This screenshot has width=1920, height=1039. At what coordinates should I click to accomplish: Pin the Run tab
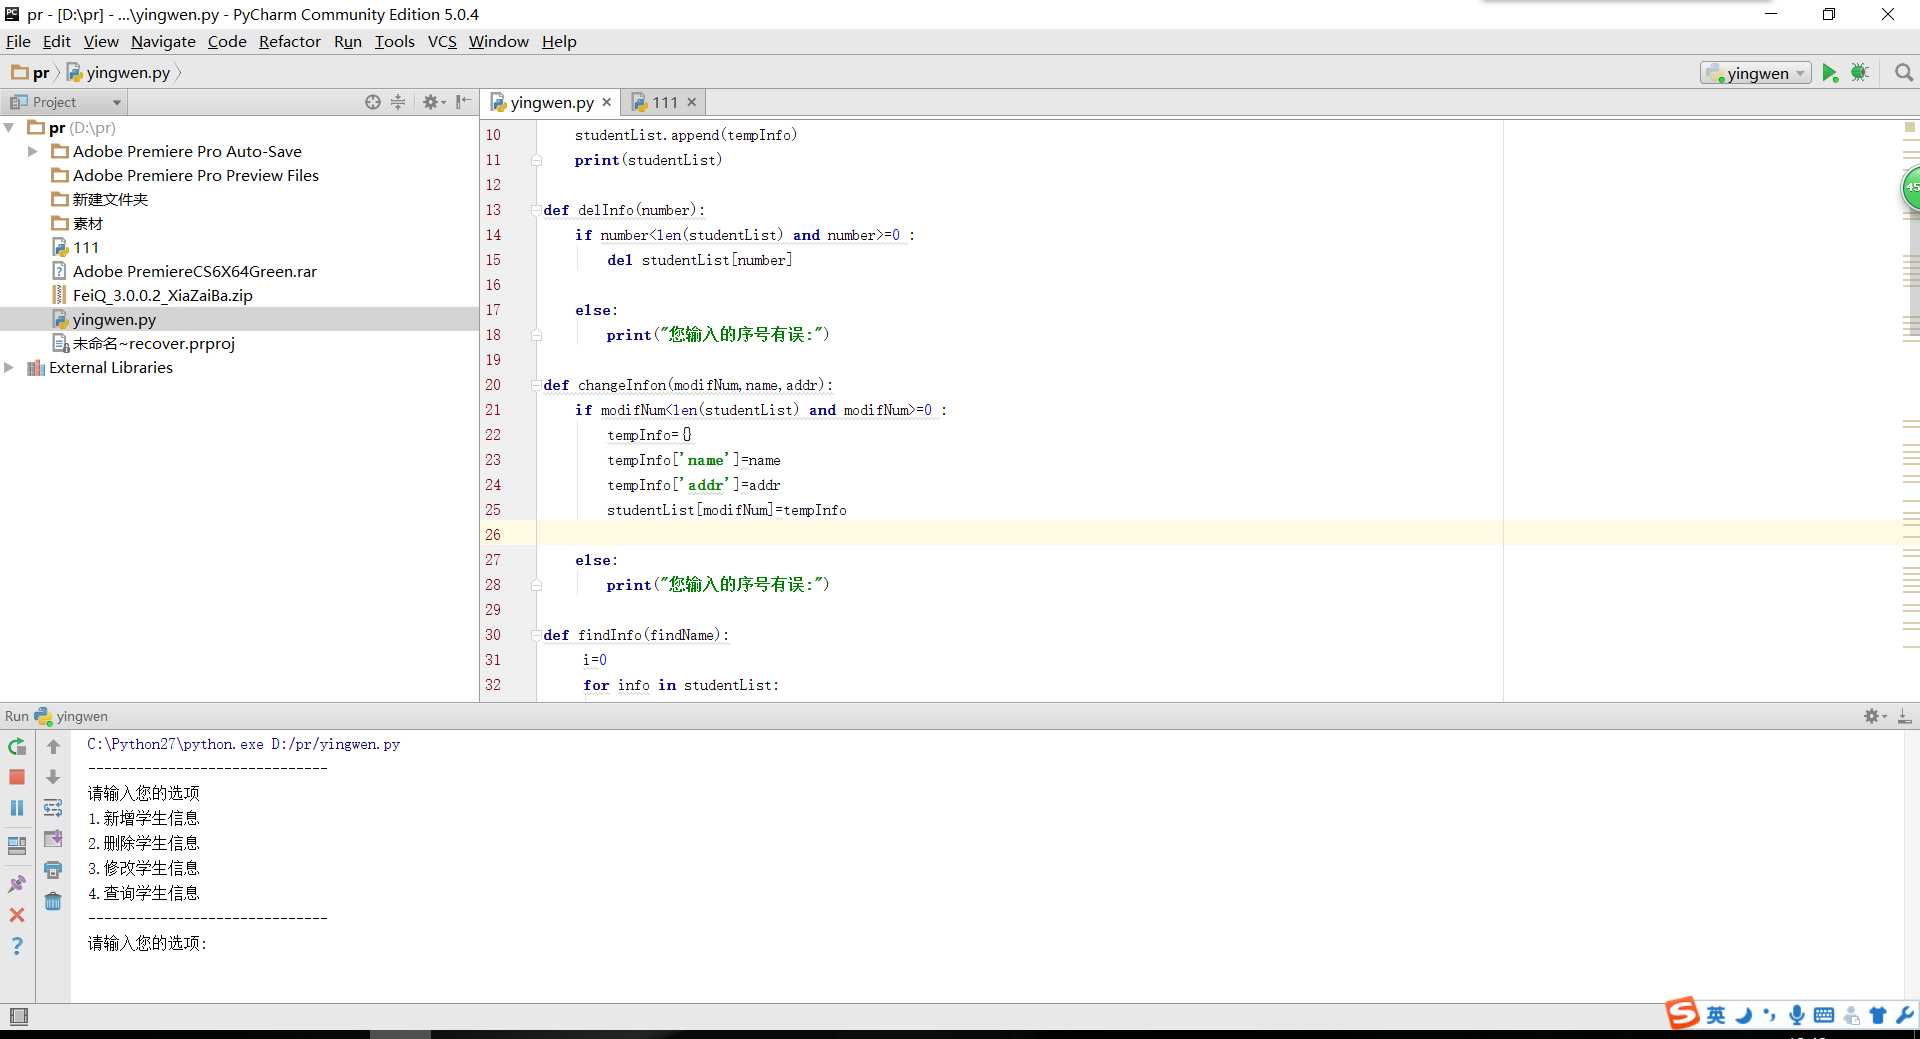click(x=17, y=884)
